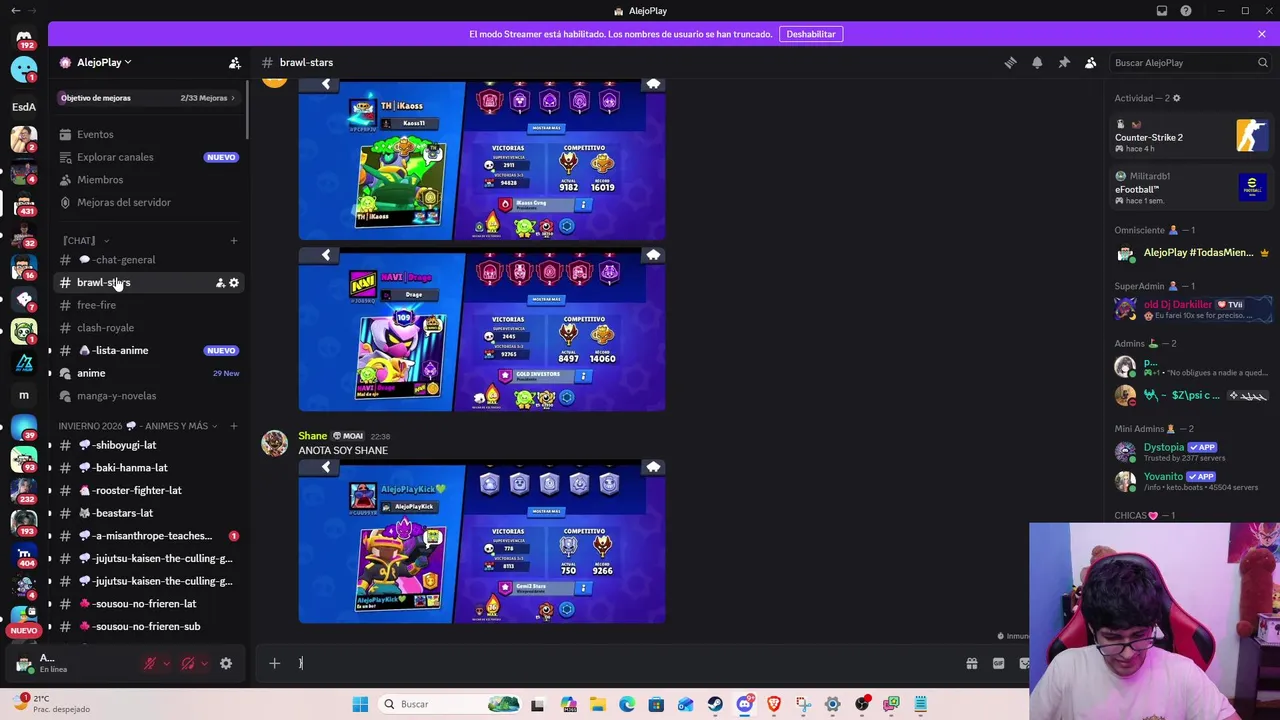Open Steam from the taskbar
1280x720 pixels.
pos(715,704)
